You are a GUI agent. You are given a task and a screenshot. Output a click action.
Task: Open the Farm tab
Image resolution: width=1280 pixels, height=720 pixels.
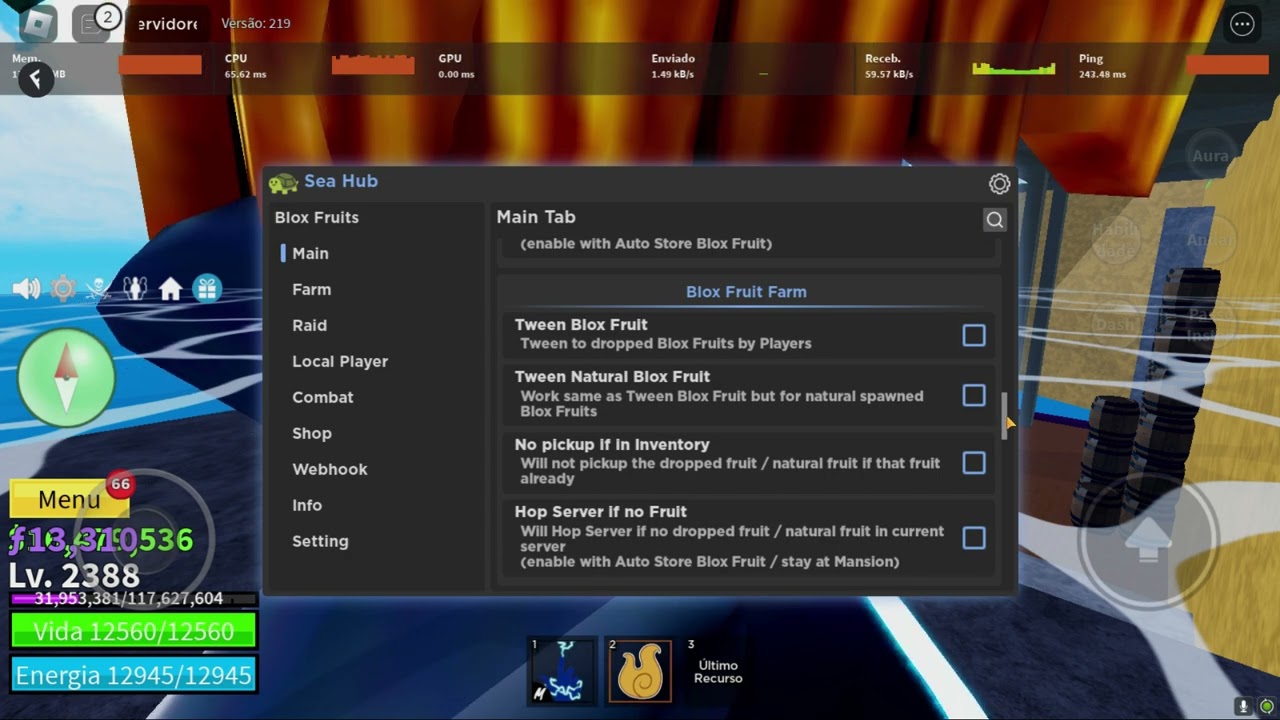coord(311,290)
